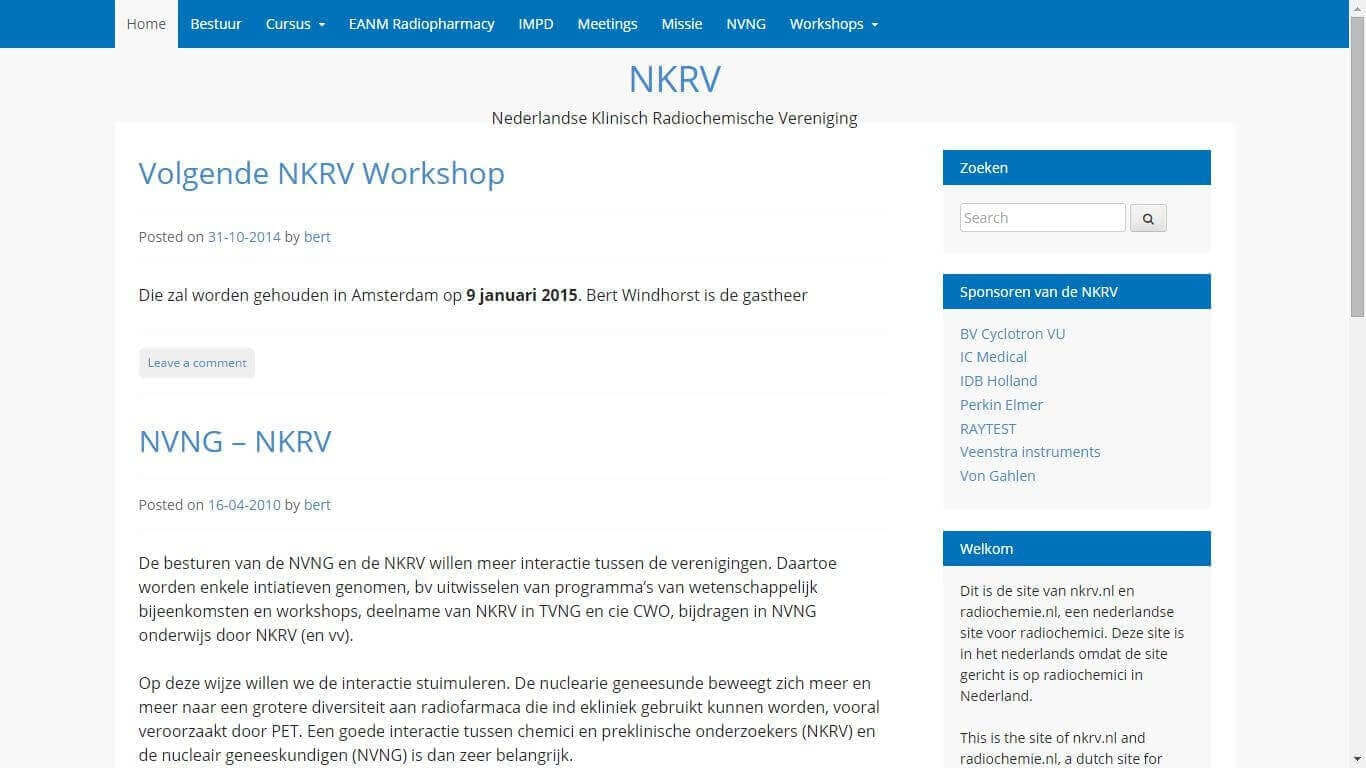Viewport: 1366px width, 768px height.
Task: Open the NVNG menu item
Action: coord(745,24)
